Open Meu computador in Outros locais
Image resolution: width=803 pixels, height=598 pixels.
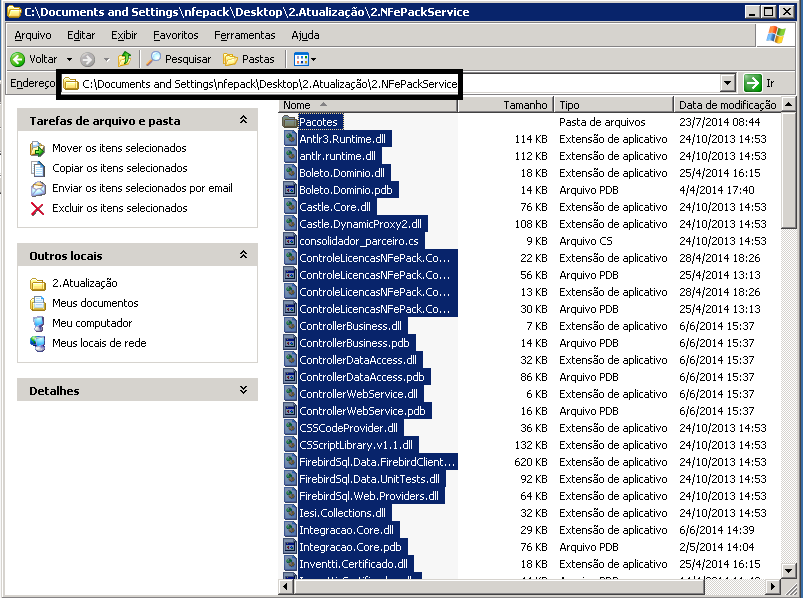point(92,323)
